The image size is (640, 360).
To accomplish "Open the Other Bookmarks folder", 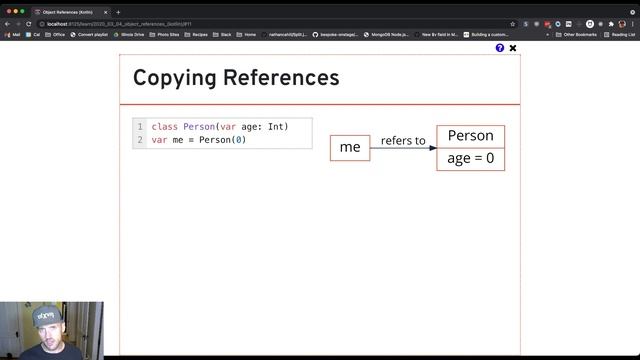I will point(576,35).
